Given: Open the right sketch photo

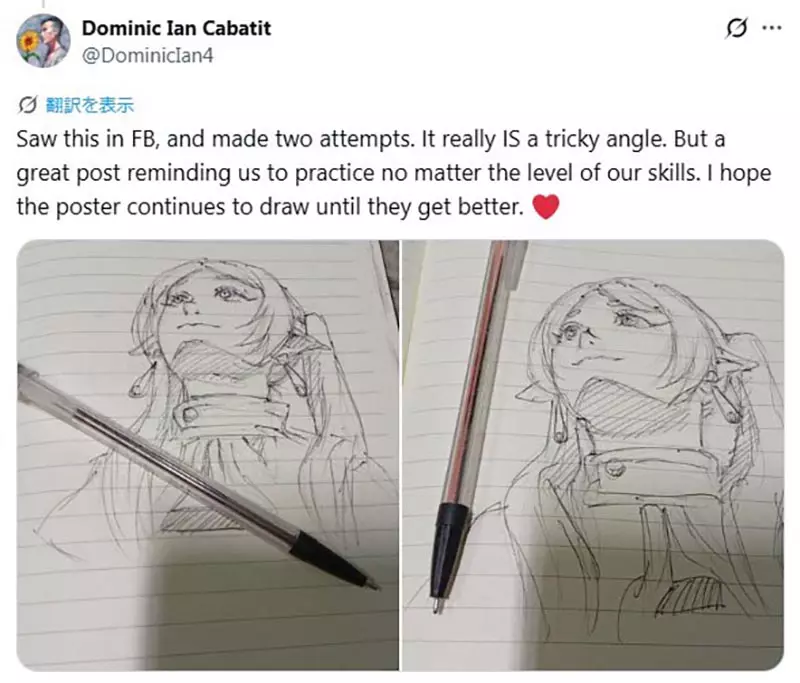Looking at the screenshot, I should tap(592, 455).
